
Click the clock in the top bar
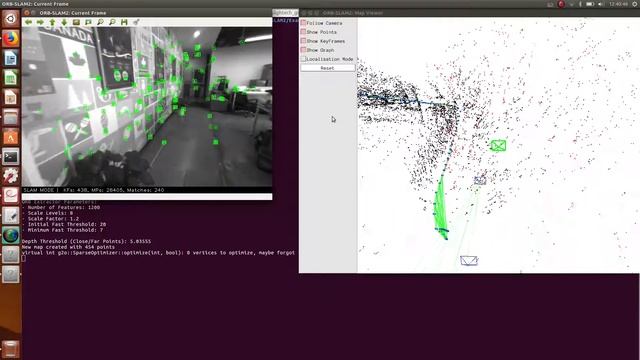(x=618, y=4)
